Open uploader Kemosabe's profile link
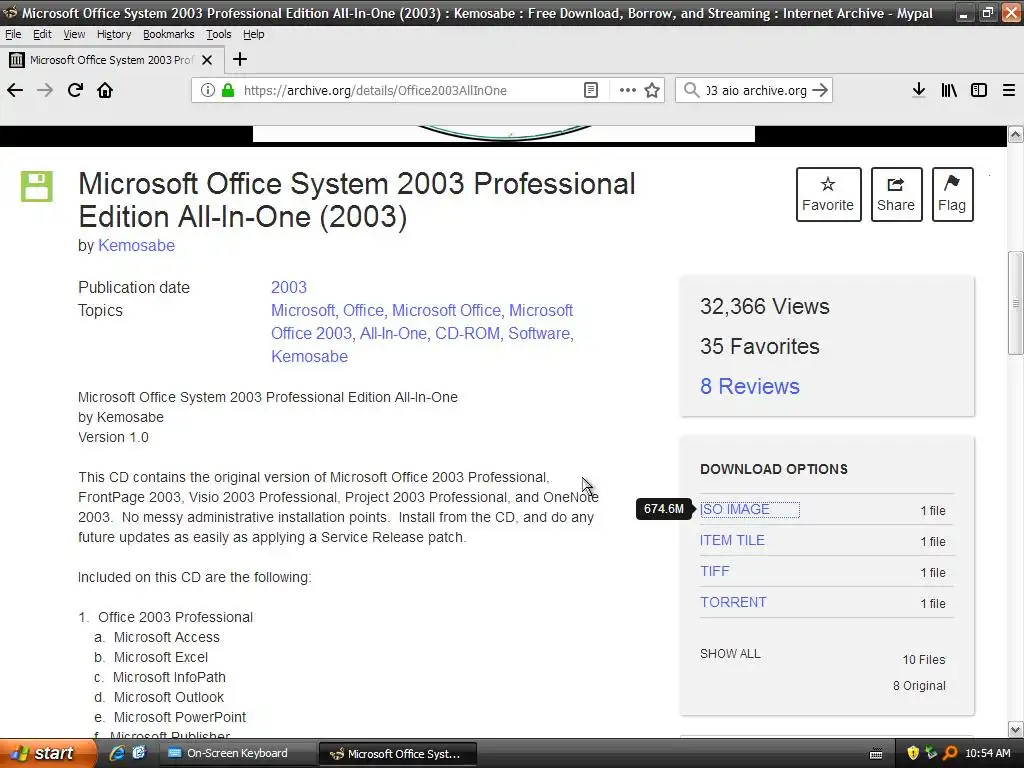The image size is (1024, 768). (x=136, y=246)
